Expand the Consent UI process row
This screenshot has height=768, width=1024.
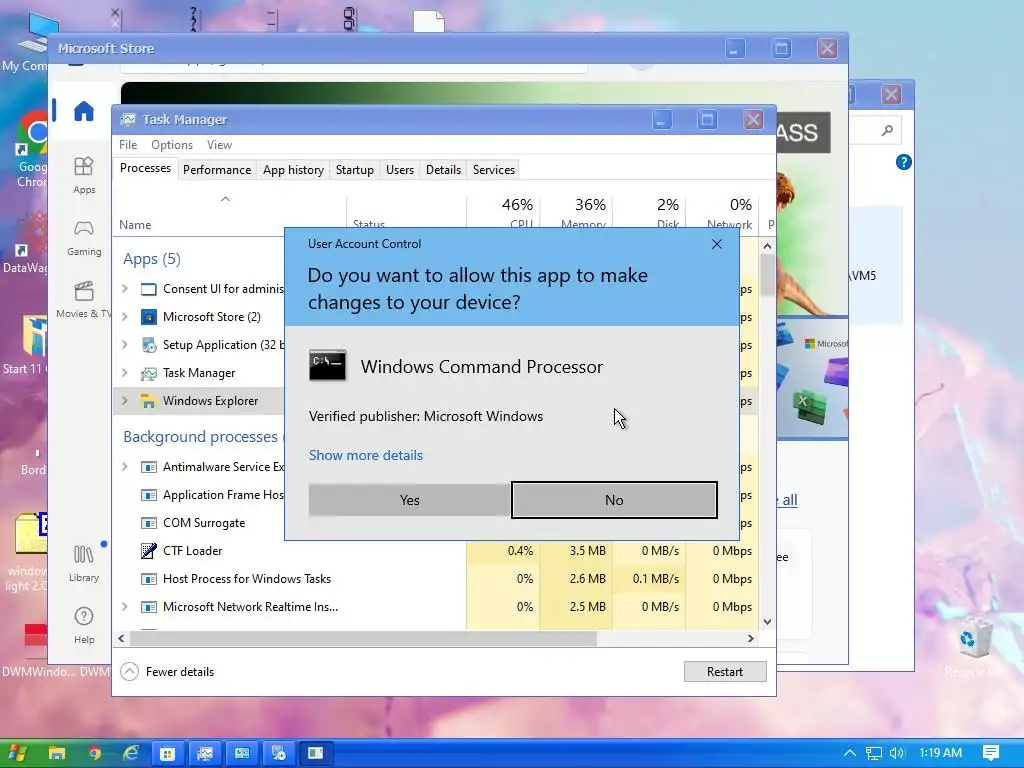125,289
